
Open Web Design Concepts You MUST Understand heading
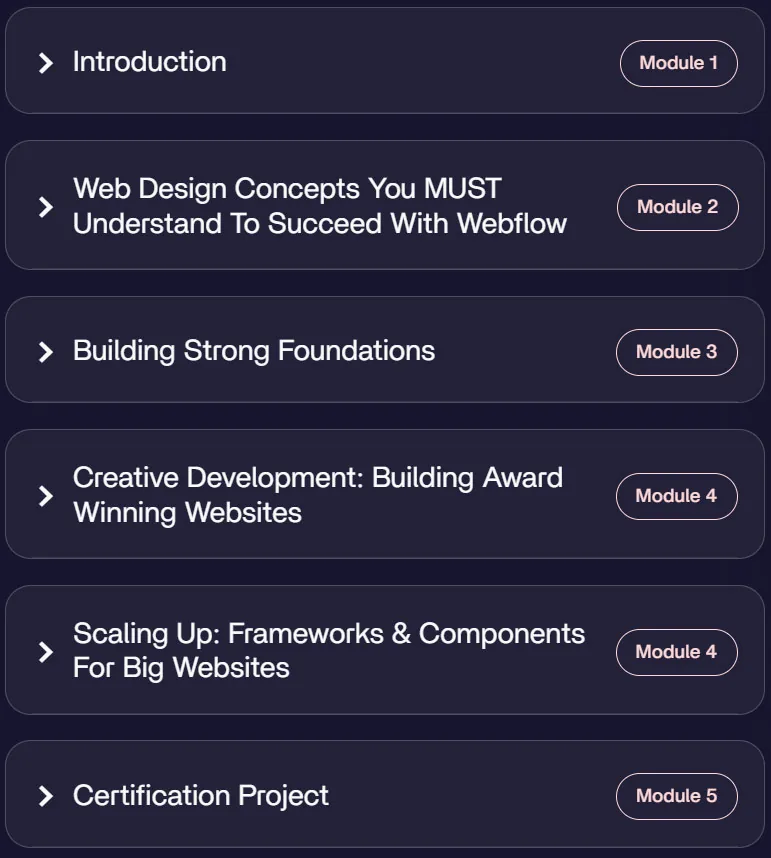(x=320, y=206)
